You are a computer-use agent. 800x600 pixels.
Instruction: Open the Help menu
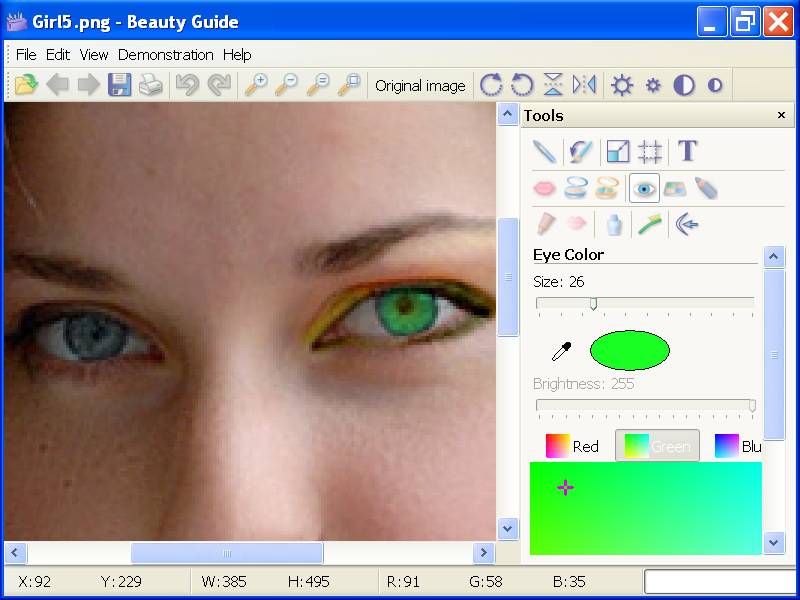(x=237, y=55)
